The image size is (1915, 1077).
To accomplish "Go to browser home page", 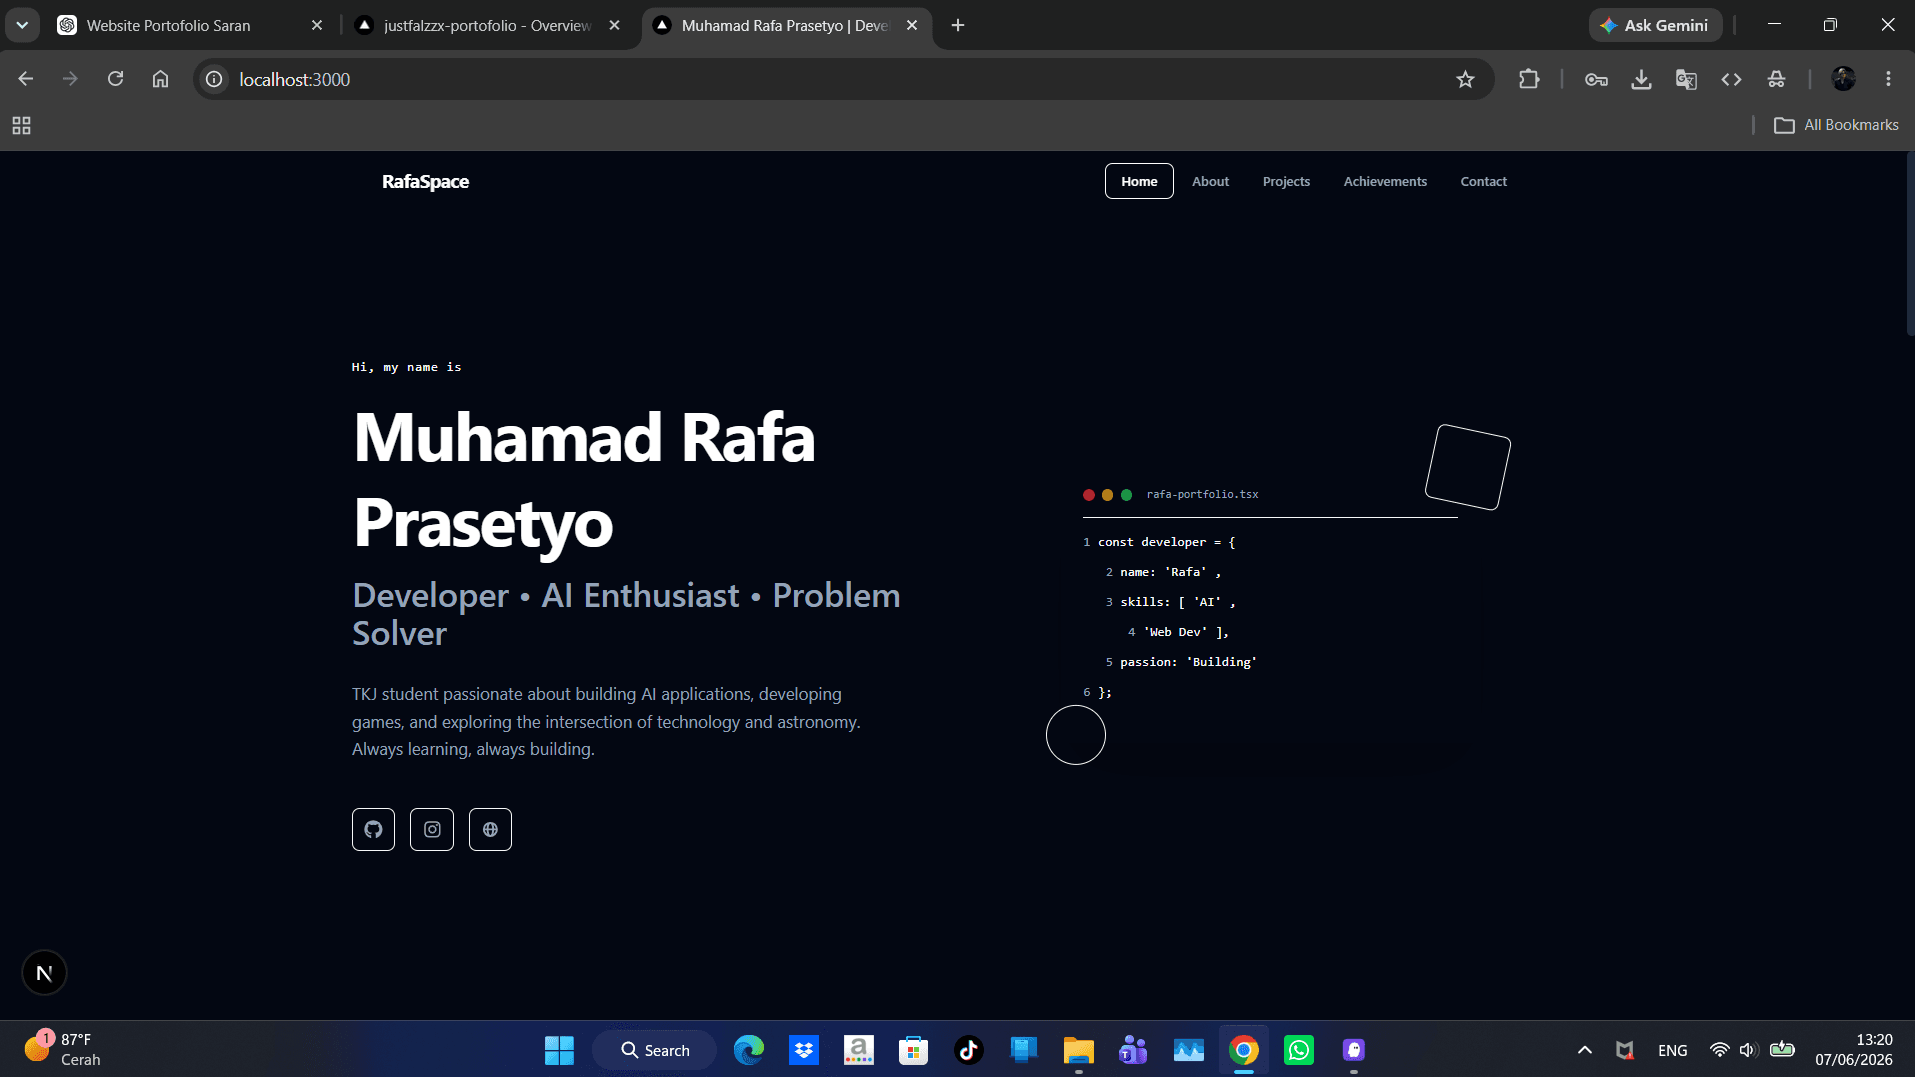I will (x=160, y=79).
